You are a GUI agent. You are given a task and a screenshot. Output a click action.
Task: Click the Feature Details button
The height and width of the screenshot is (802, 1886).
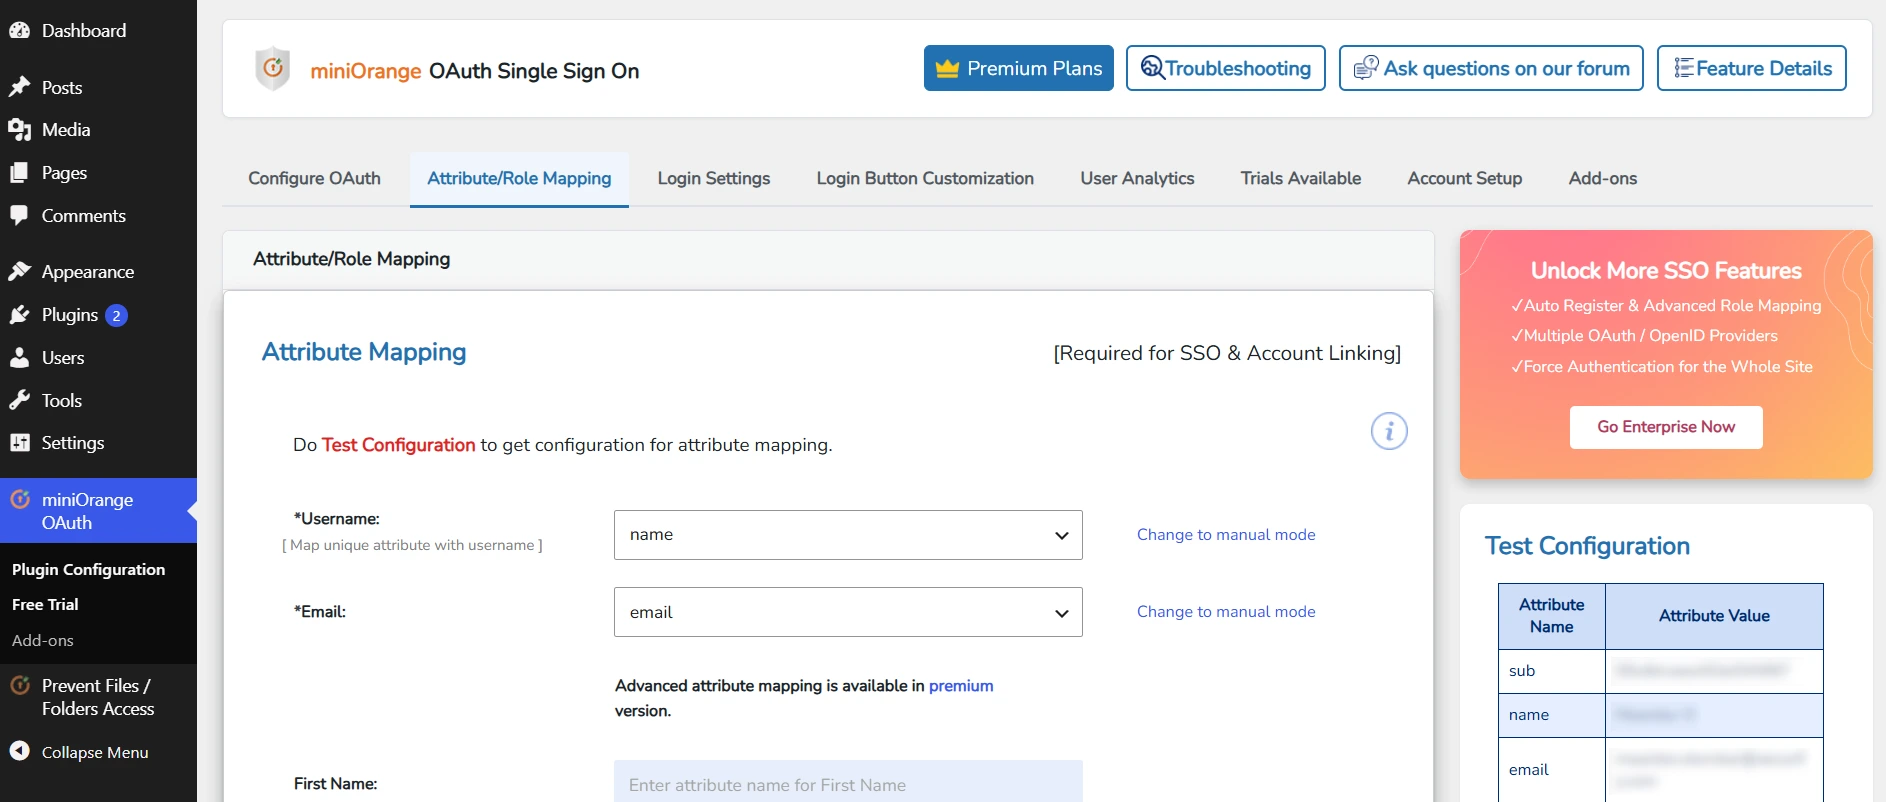coord(1752,68)
